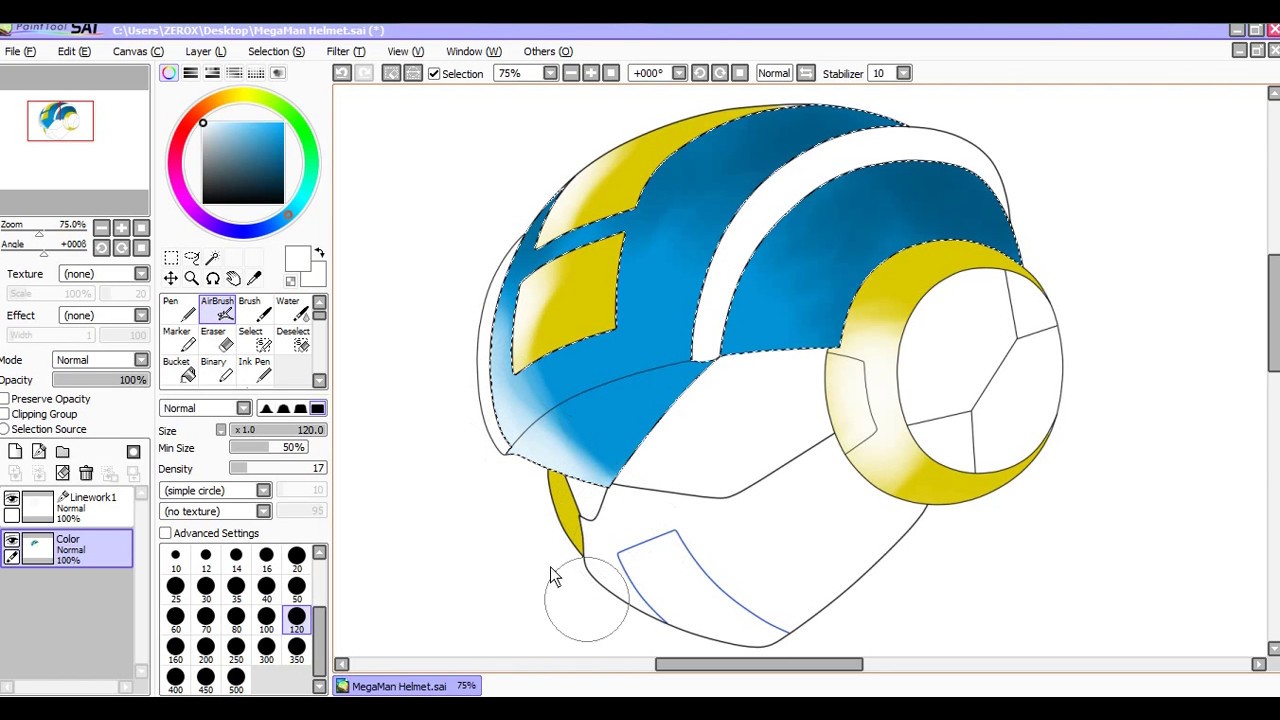Create a new linework layer
Image resolution: width=1280 pixels, height=720 pixels.
pos(39,451)
